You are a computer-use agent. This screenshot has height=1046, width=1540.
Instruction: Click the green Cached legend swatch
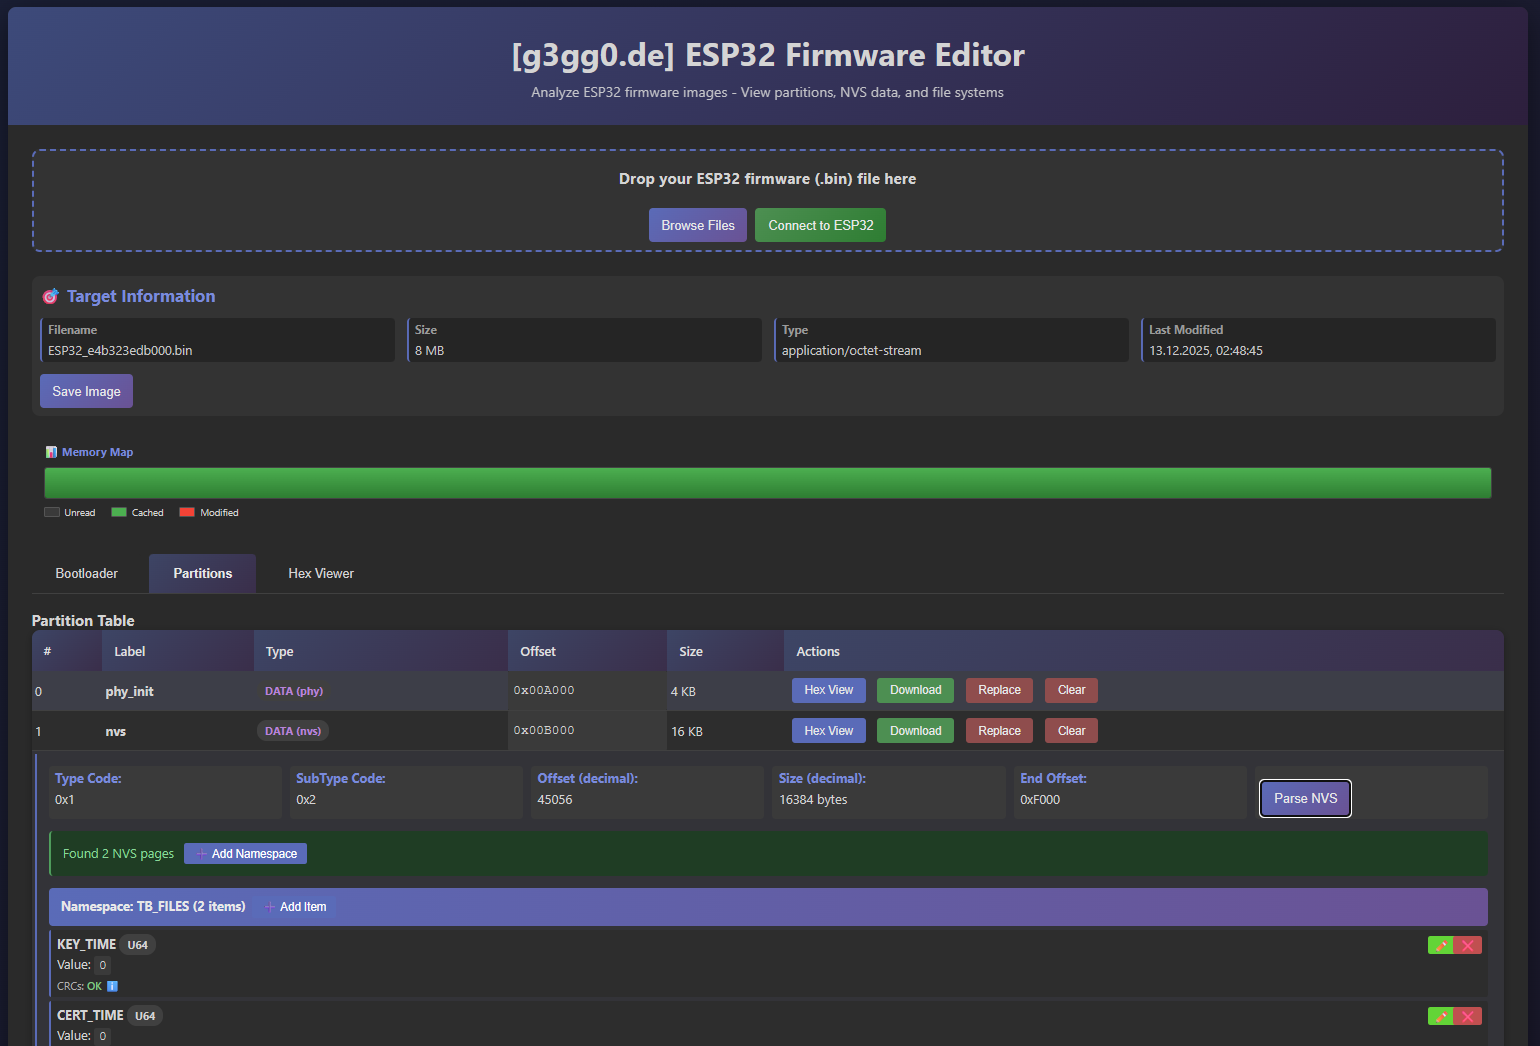[119, 512]
